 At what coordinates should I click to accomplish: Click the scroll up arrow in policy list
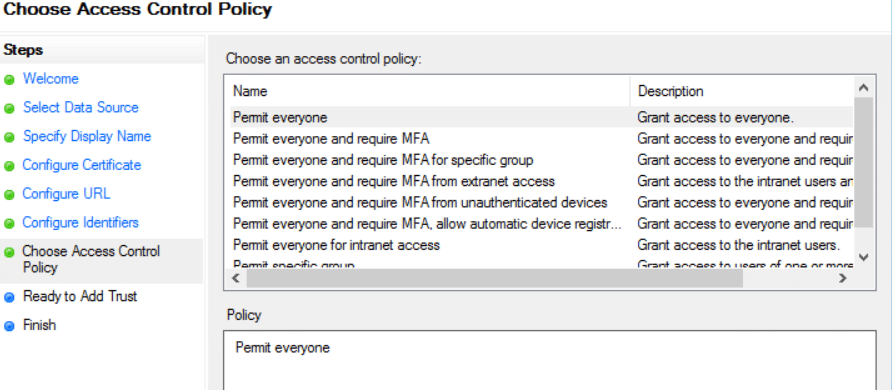tap(863, 88)
